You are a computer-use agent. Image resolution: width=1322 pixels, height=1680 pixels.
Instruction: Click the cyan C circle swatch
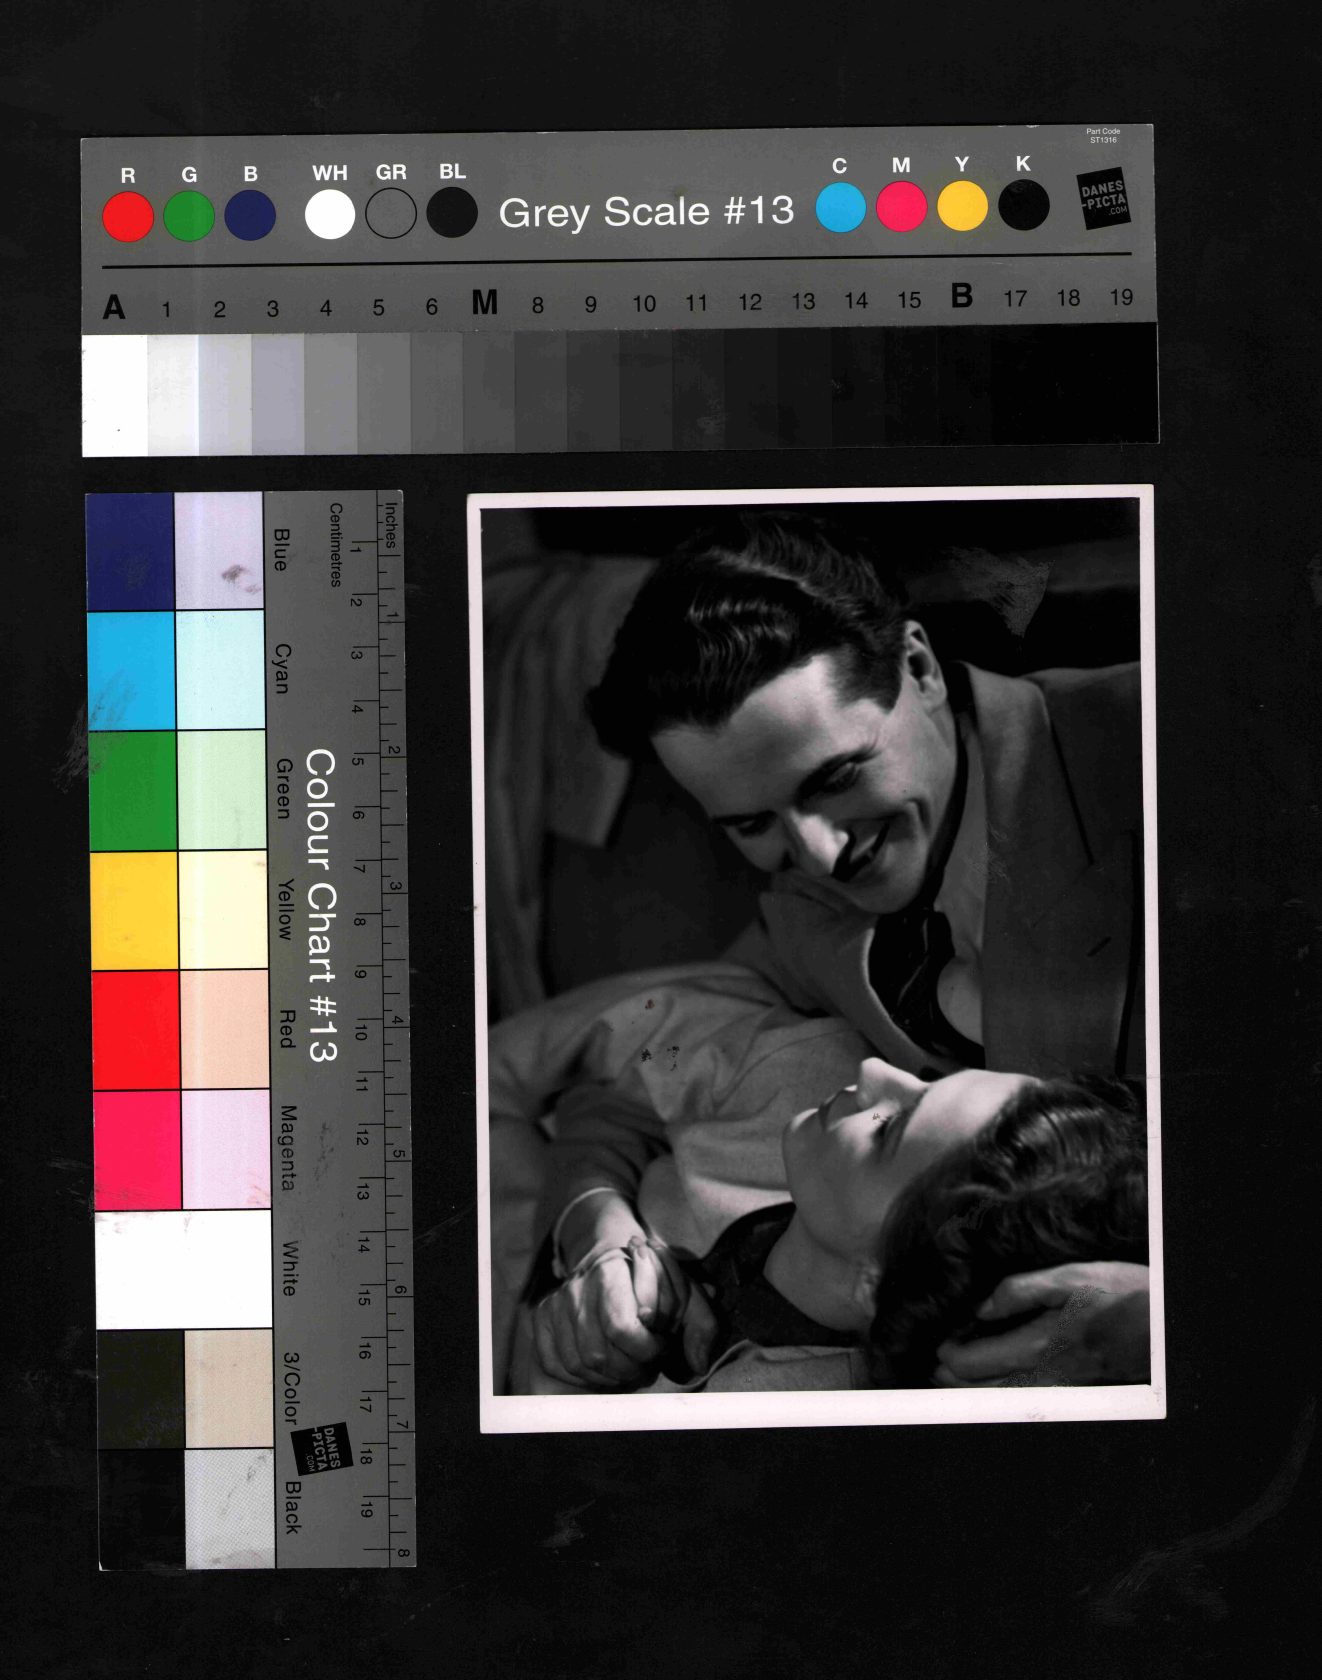840,207
